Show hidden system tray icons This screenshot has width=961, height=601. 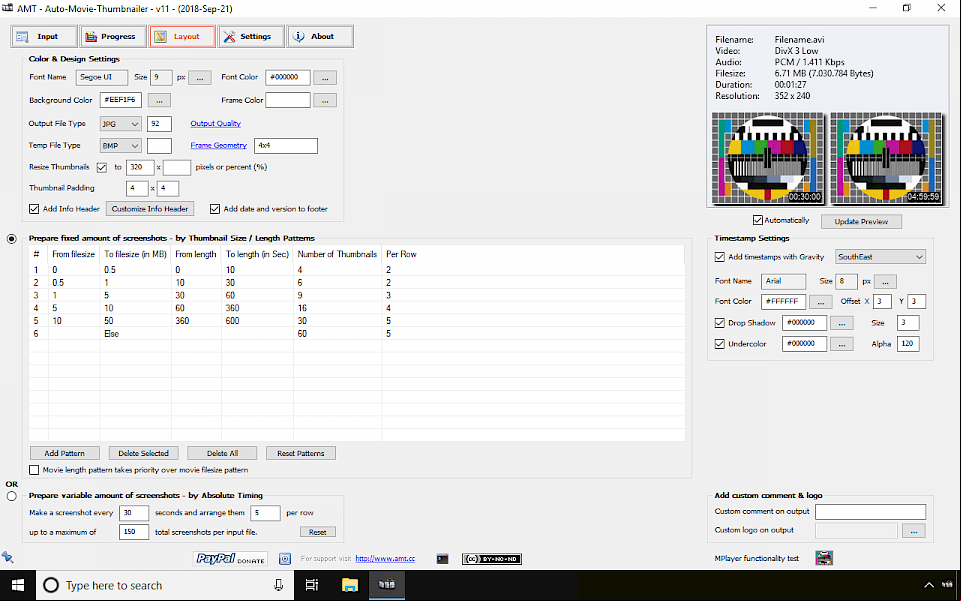point(929,586)
